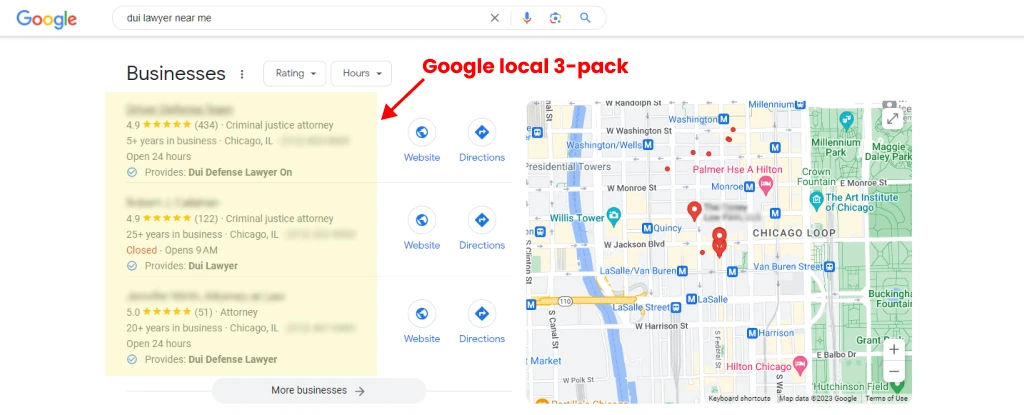Select the Washington/Wells station icon

pyautogui.click(x=647, y=144)
